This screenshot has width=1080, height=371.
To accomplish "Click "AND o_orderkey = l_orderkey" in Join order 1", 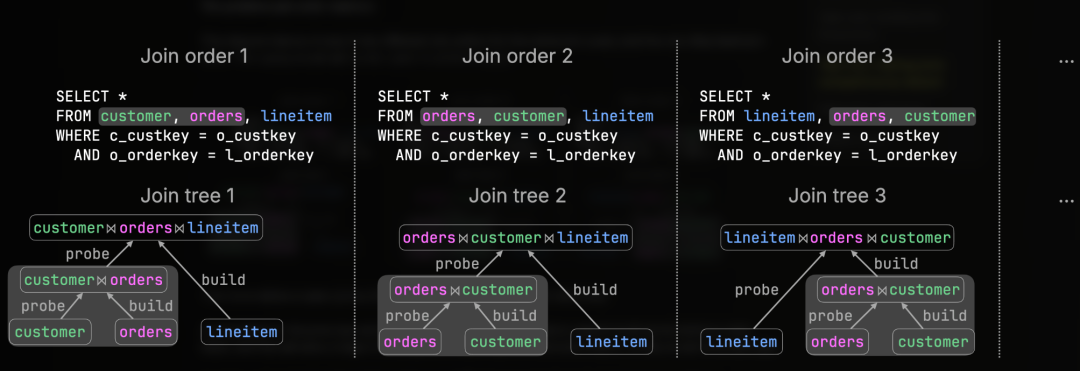I will click(194, 155).
